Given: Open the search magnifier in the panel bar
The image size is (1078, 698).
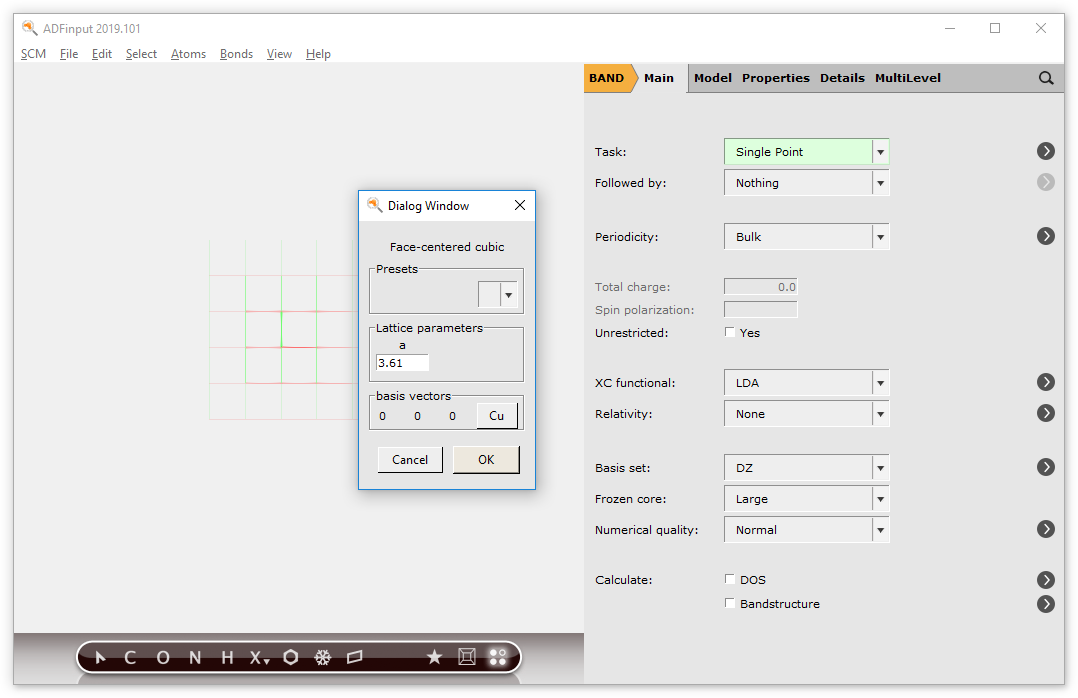Looking at the screenshot, I should click(1046, 77).
